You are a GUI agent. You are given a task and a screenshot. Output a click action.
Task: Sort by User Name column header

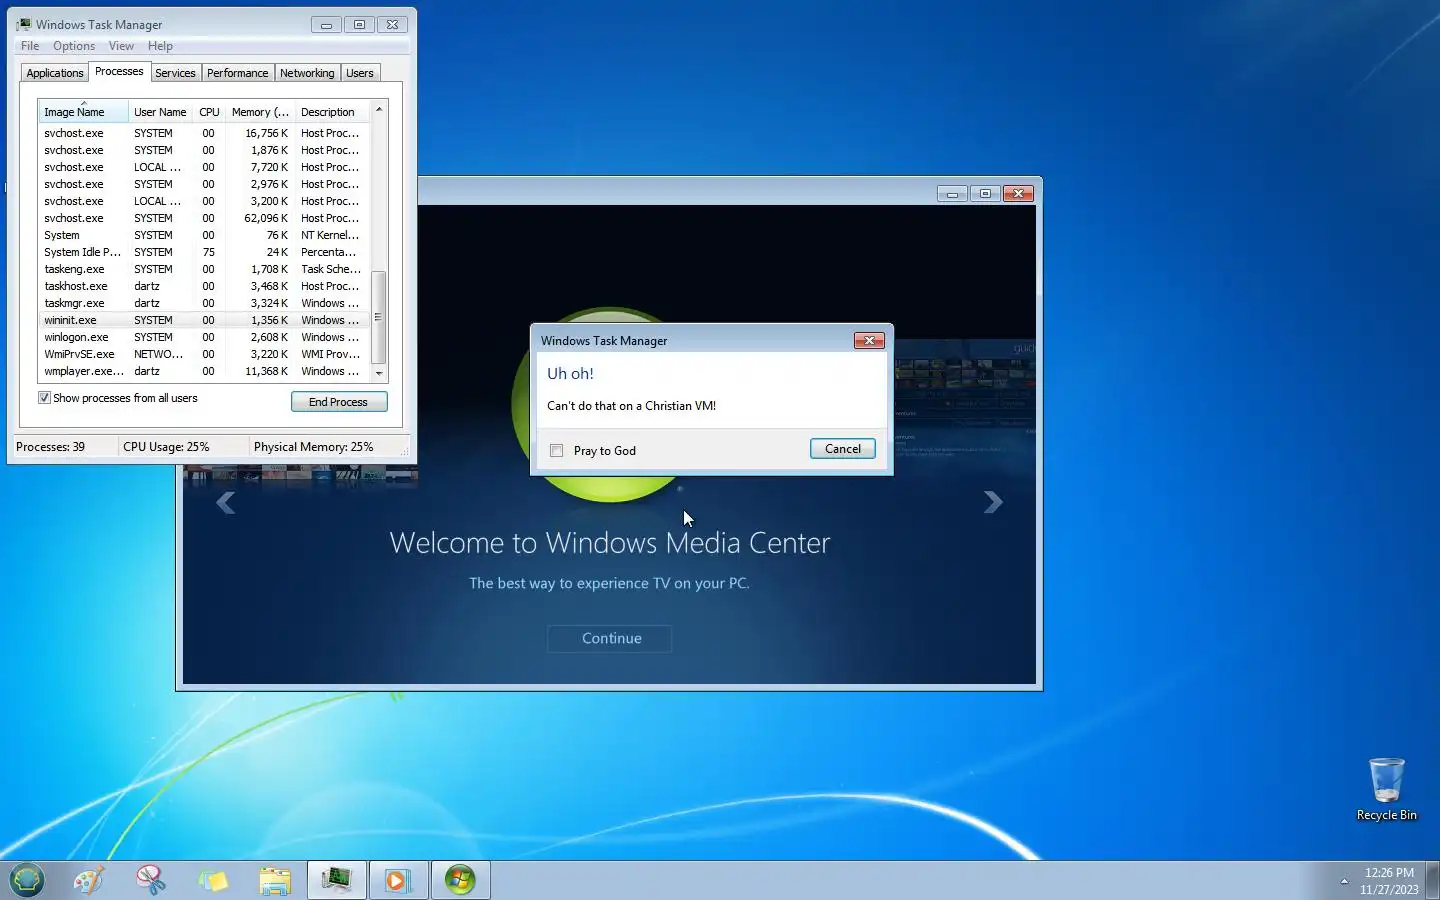tap(160, 112)
